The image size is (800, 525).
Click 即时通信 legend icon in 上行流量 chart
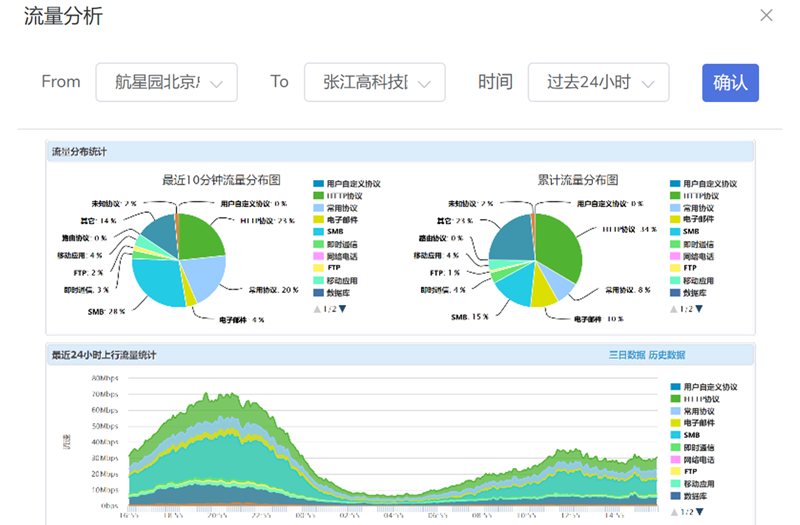click(x=675, y=447)
